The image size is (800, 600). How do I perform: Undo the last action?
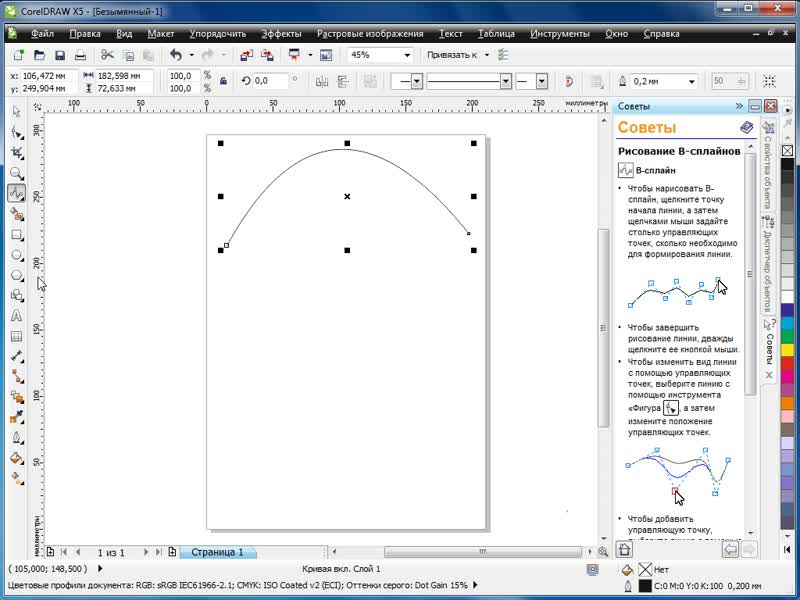[x=176, y=55]
